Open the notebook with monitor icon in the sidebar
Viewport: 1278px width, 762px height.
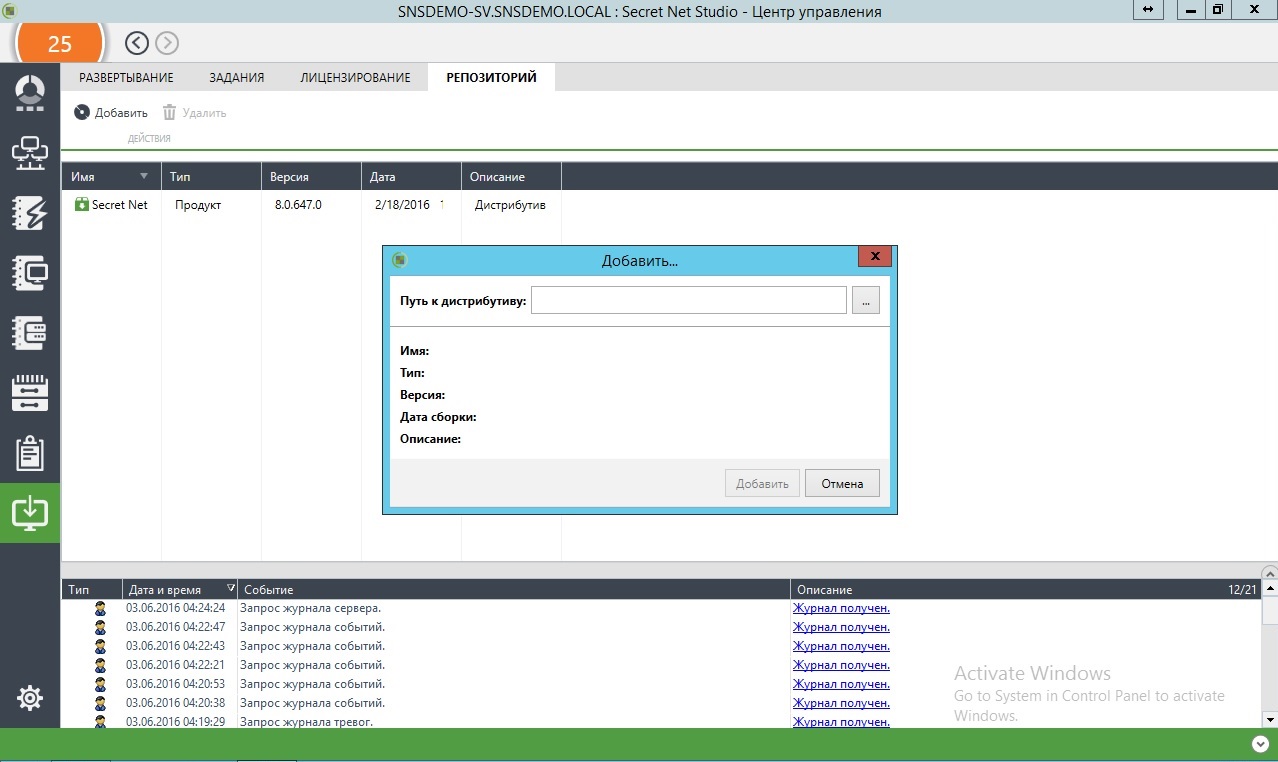click(x=30, y=273)
